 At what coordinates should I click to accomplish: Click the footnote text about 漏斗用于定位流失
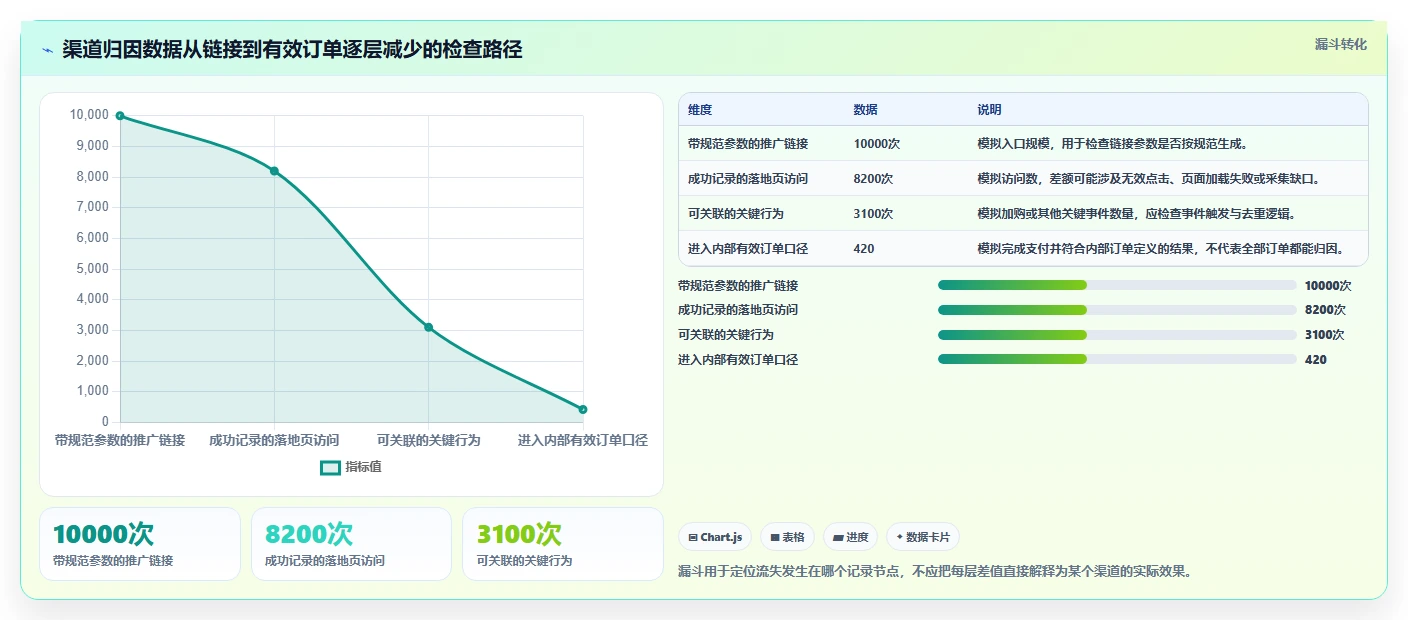[935, 572]
